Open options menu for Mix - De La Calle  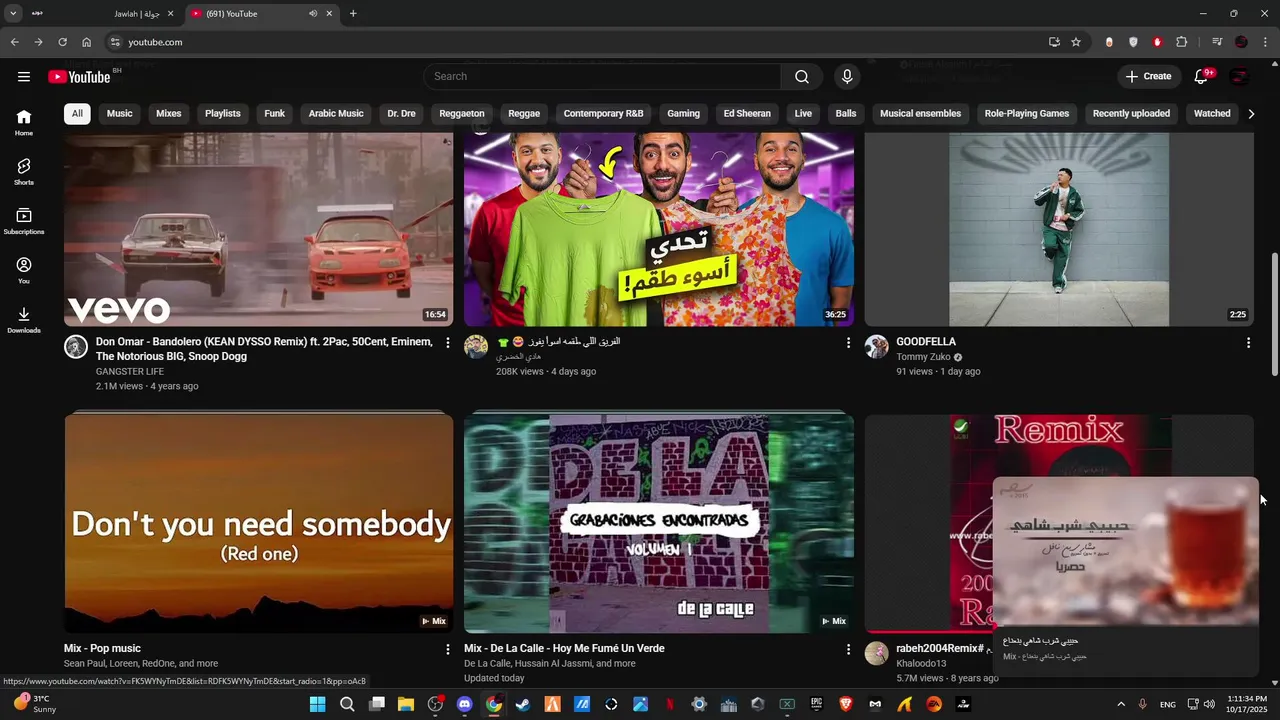coord(848,649)
